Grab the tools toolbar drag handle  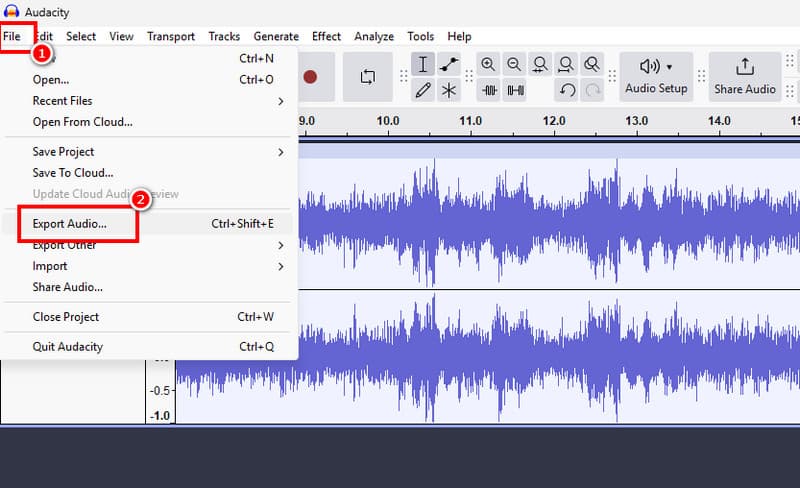(x=404, y=77)
